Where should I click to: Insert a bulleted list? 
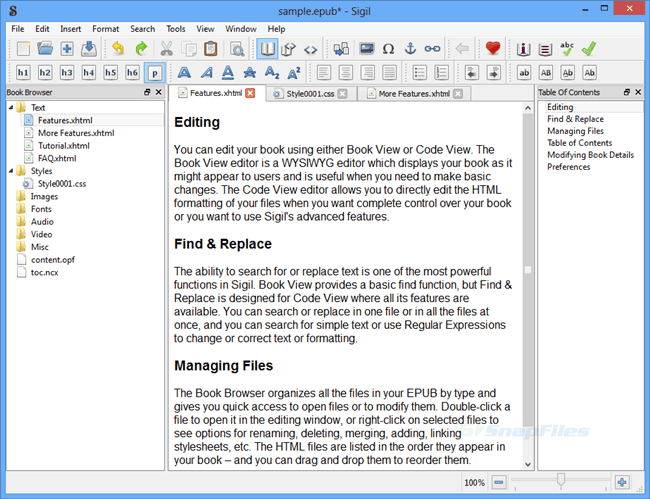(x=420, y=73)
